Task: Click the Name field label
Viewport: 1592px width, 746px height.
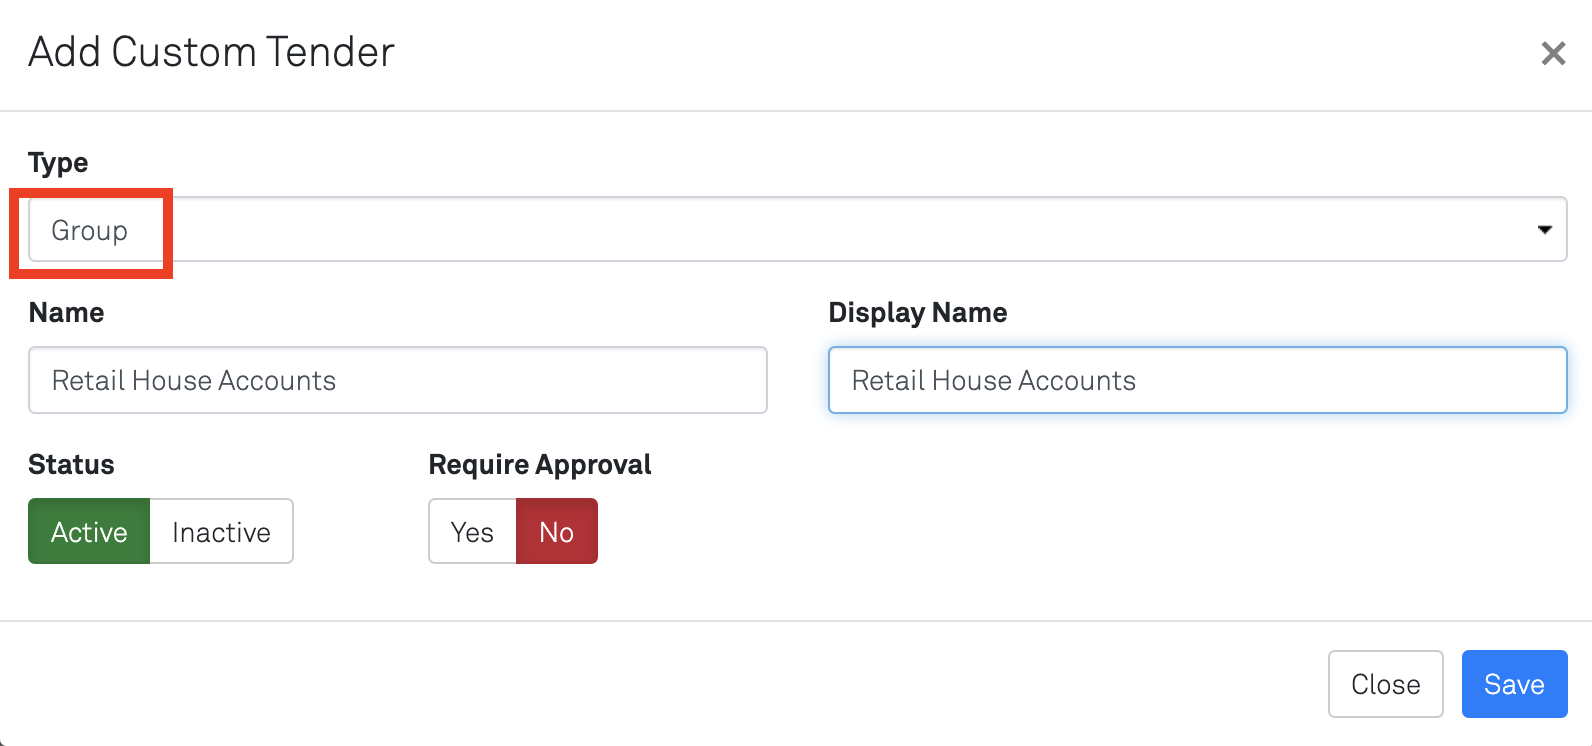Action: 66,313
